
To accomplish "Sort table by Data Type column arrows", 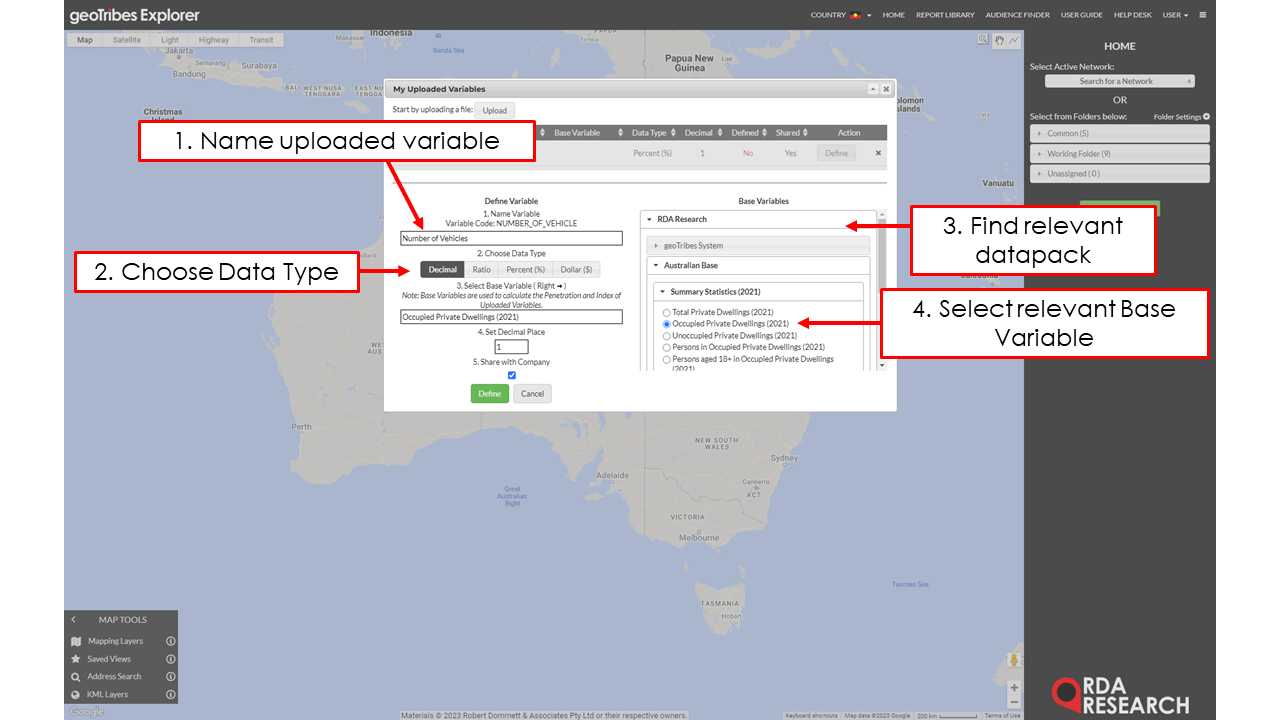I will (x=675, y=132).
